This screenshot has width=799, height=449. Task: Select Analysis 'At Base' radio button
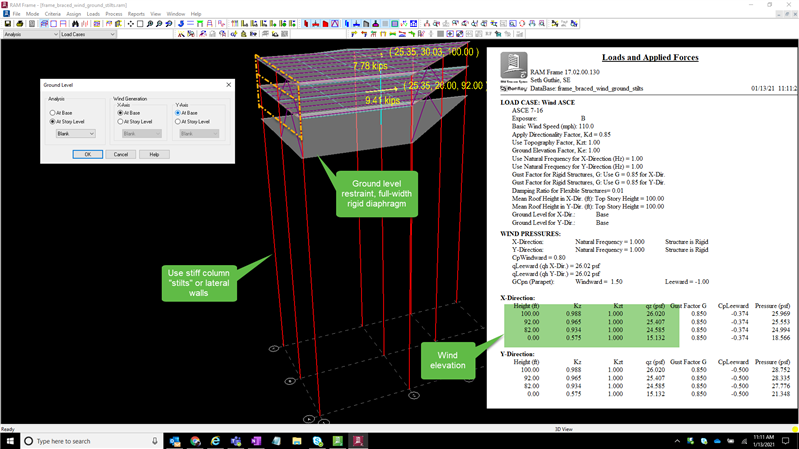point(53,113)
